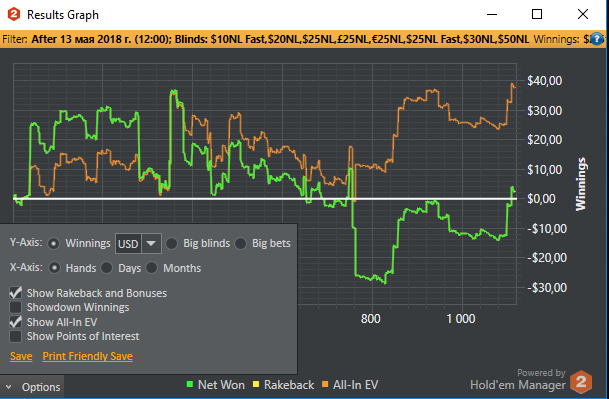Uncheck Show Rakeback and Bonuses

[x=16, y=293]
